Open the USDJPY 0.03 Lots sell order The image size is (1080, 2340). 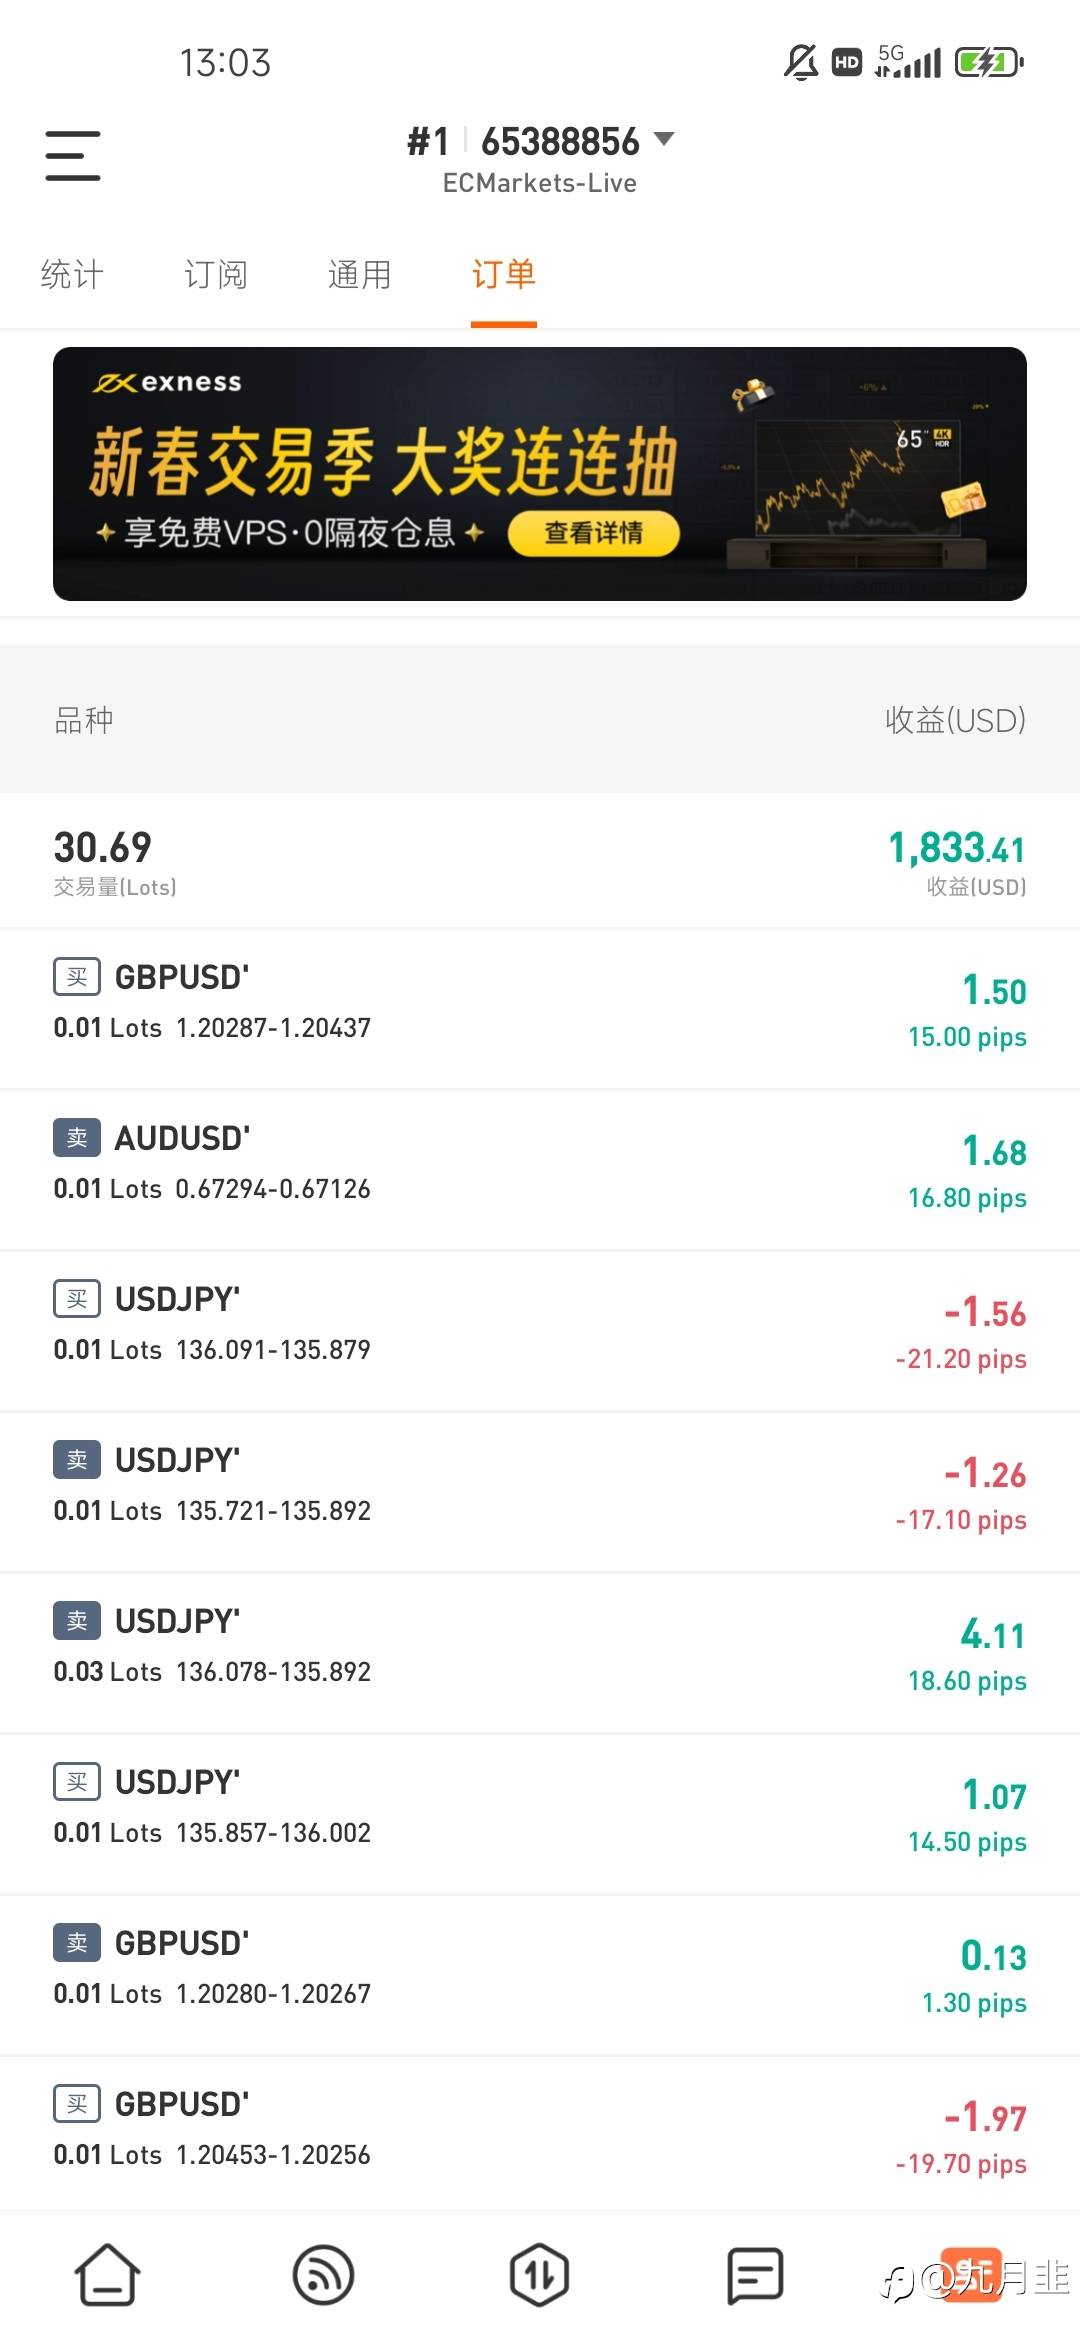pos(540,1652)
